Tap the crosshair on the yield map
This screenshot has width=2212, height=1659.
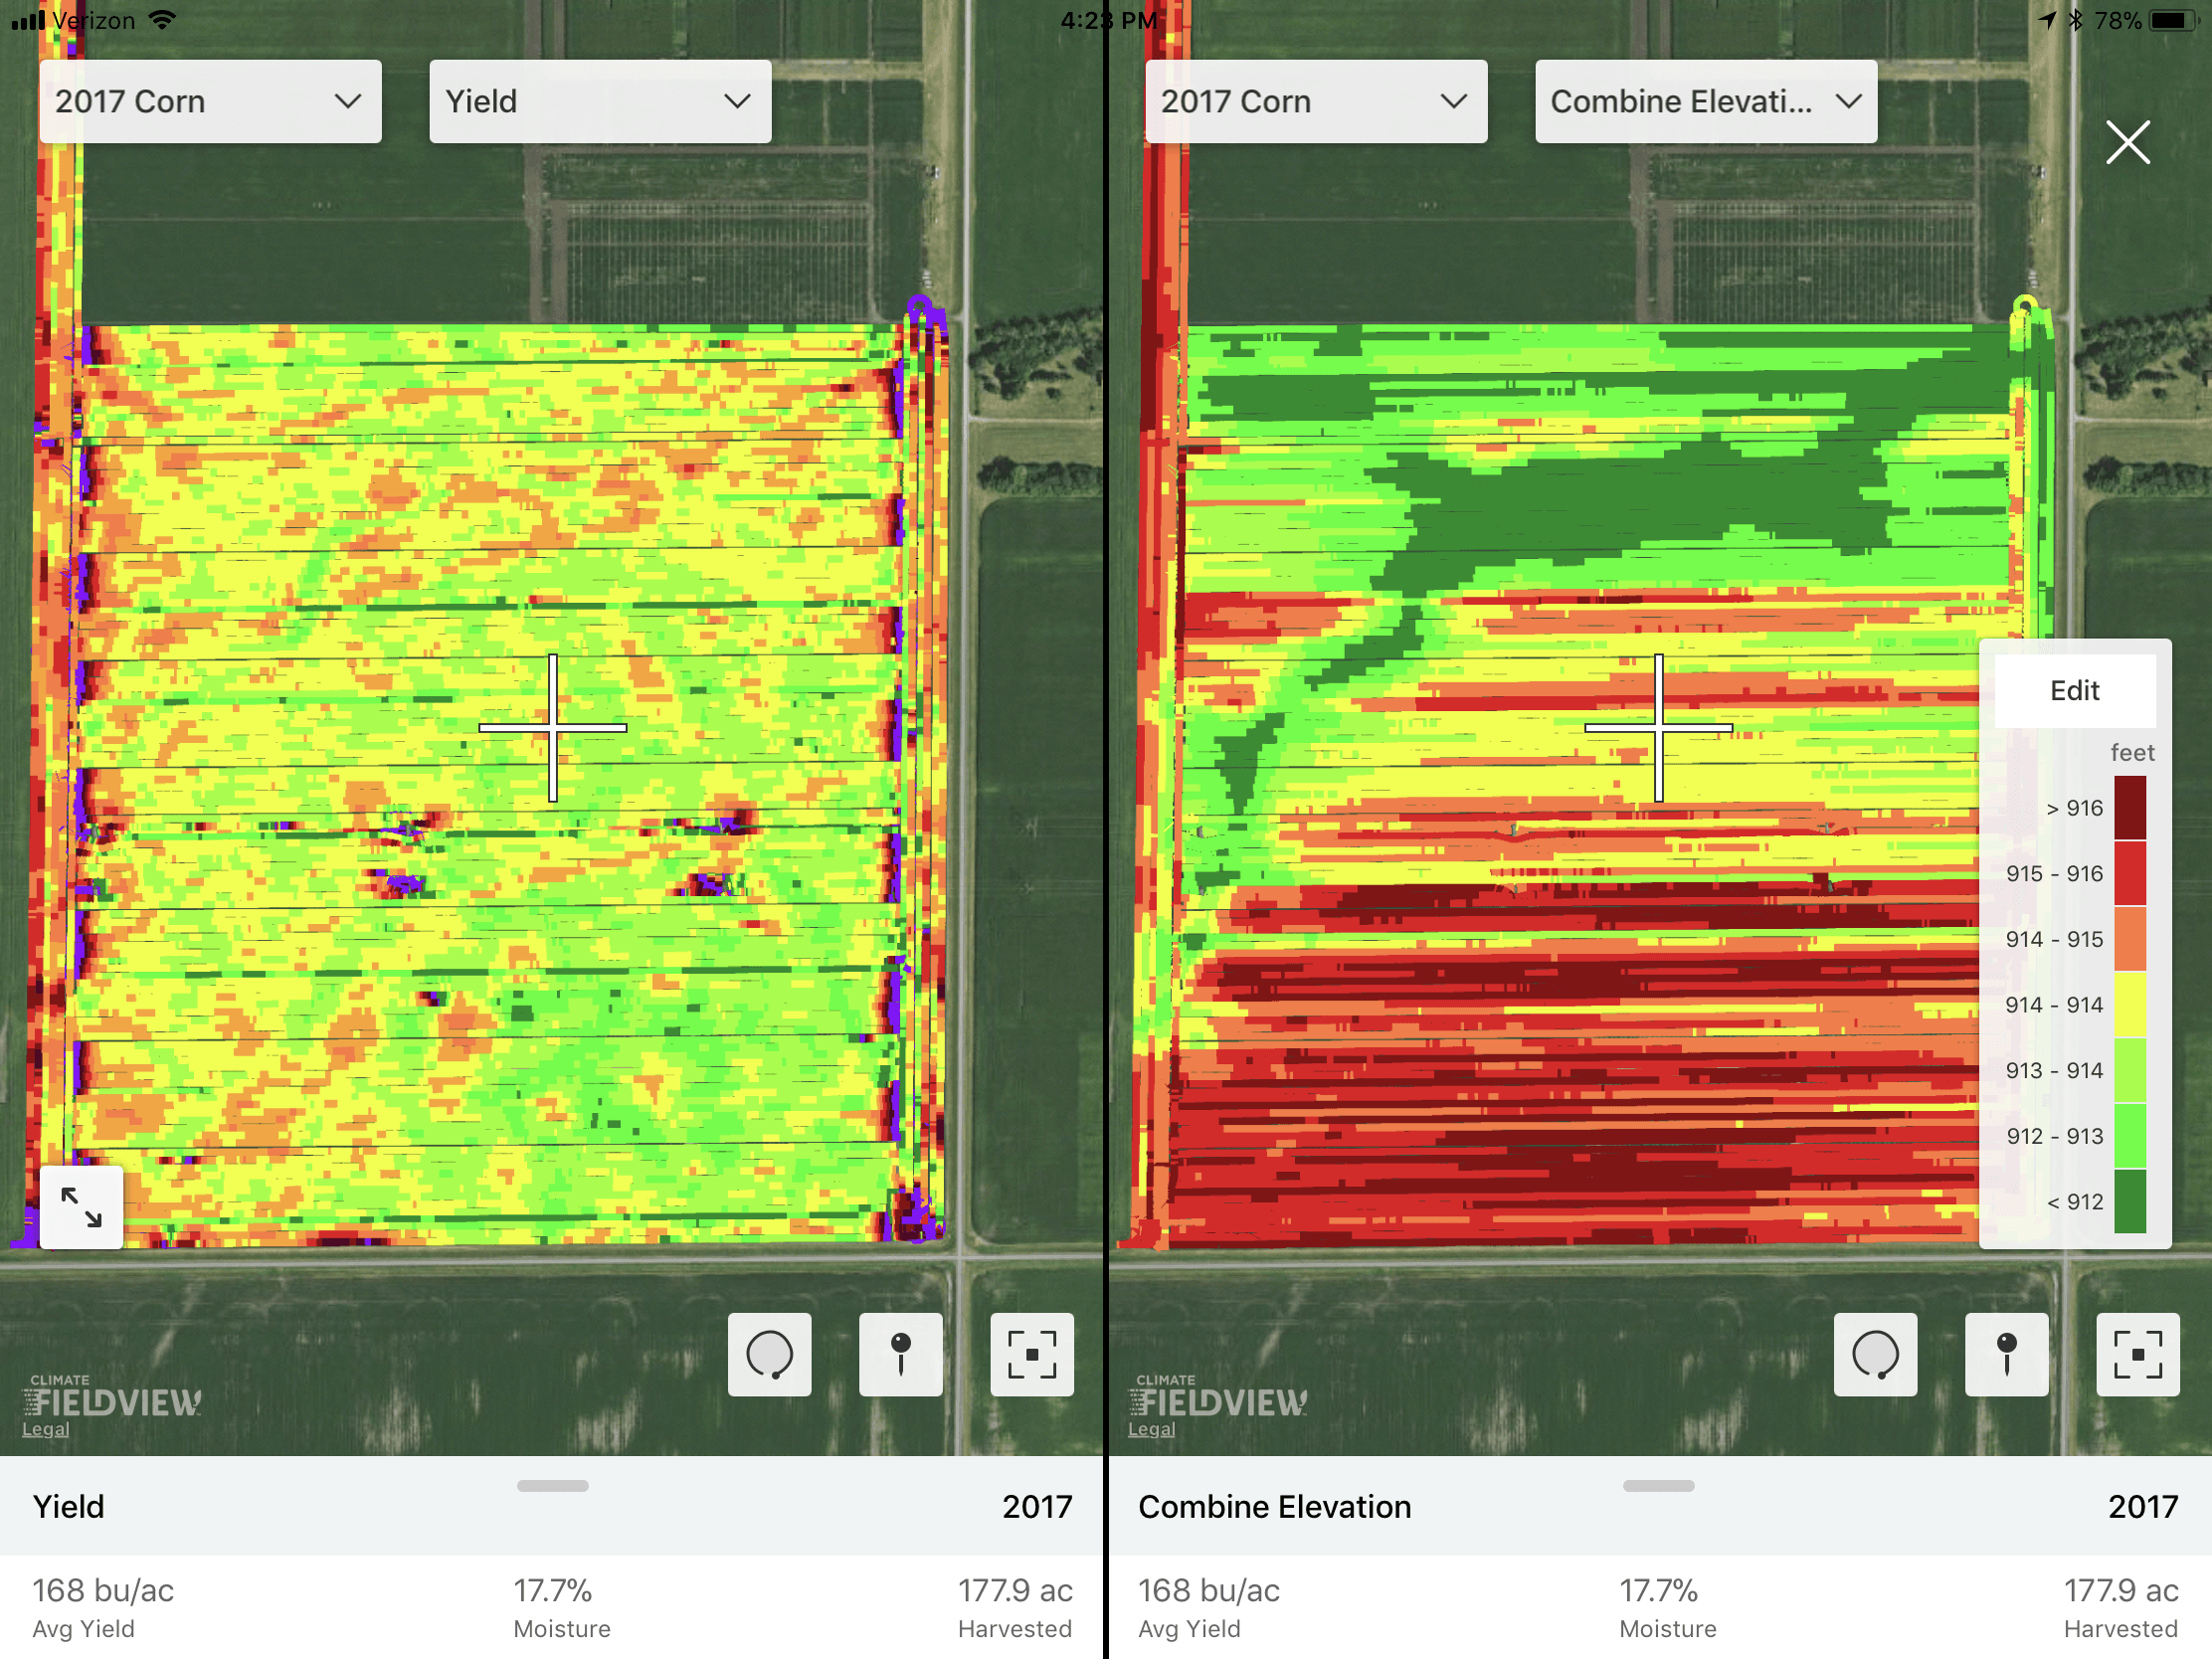[x=553, y=728]
